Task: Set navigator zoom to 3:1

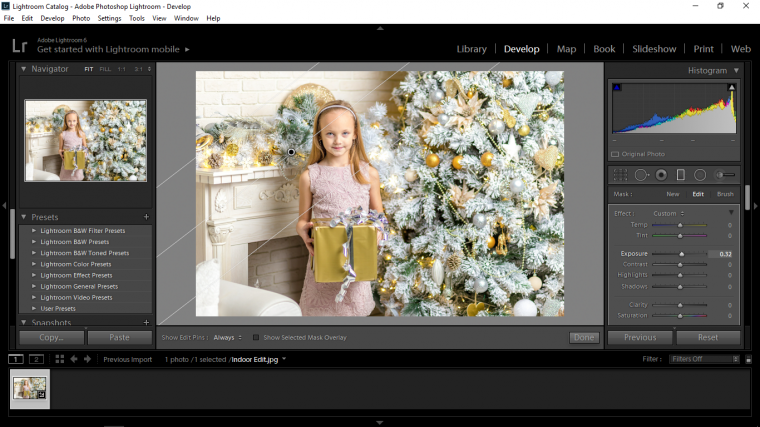Action: (x=139, y=69)
